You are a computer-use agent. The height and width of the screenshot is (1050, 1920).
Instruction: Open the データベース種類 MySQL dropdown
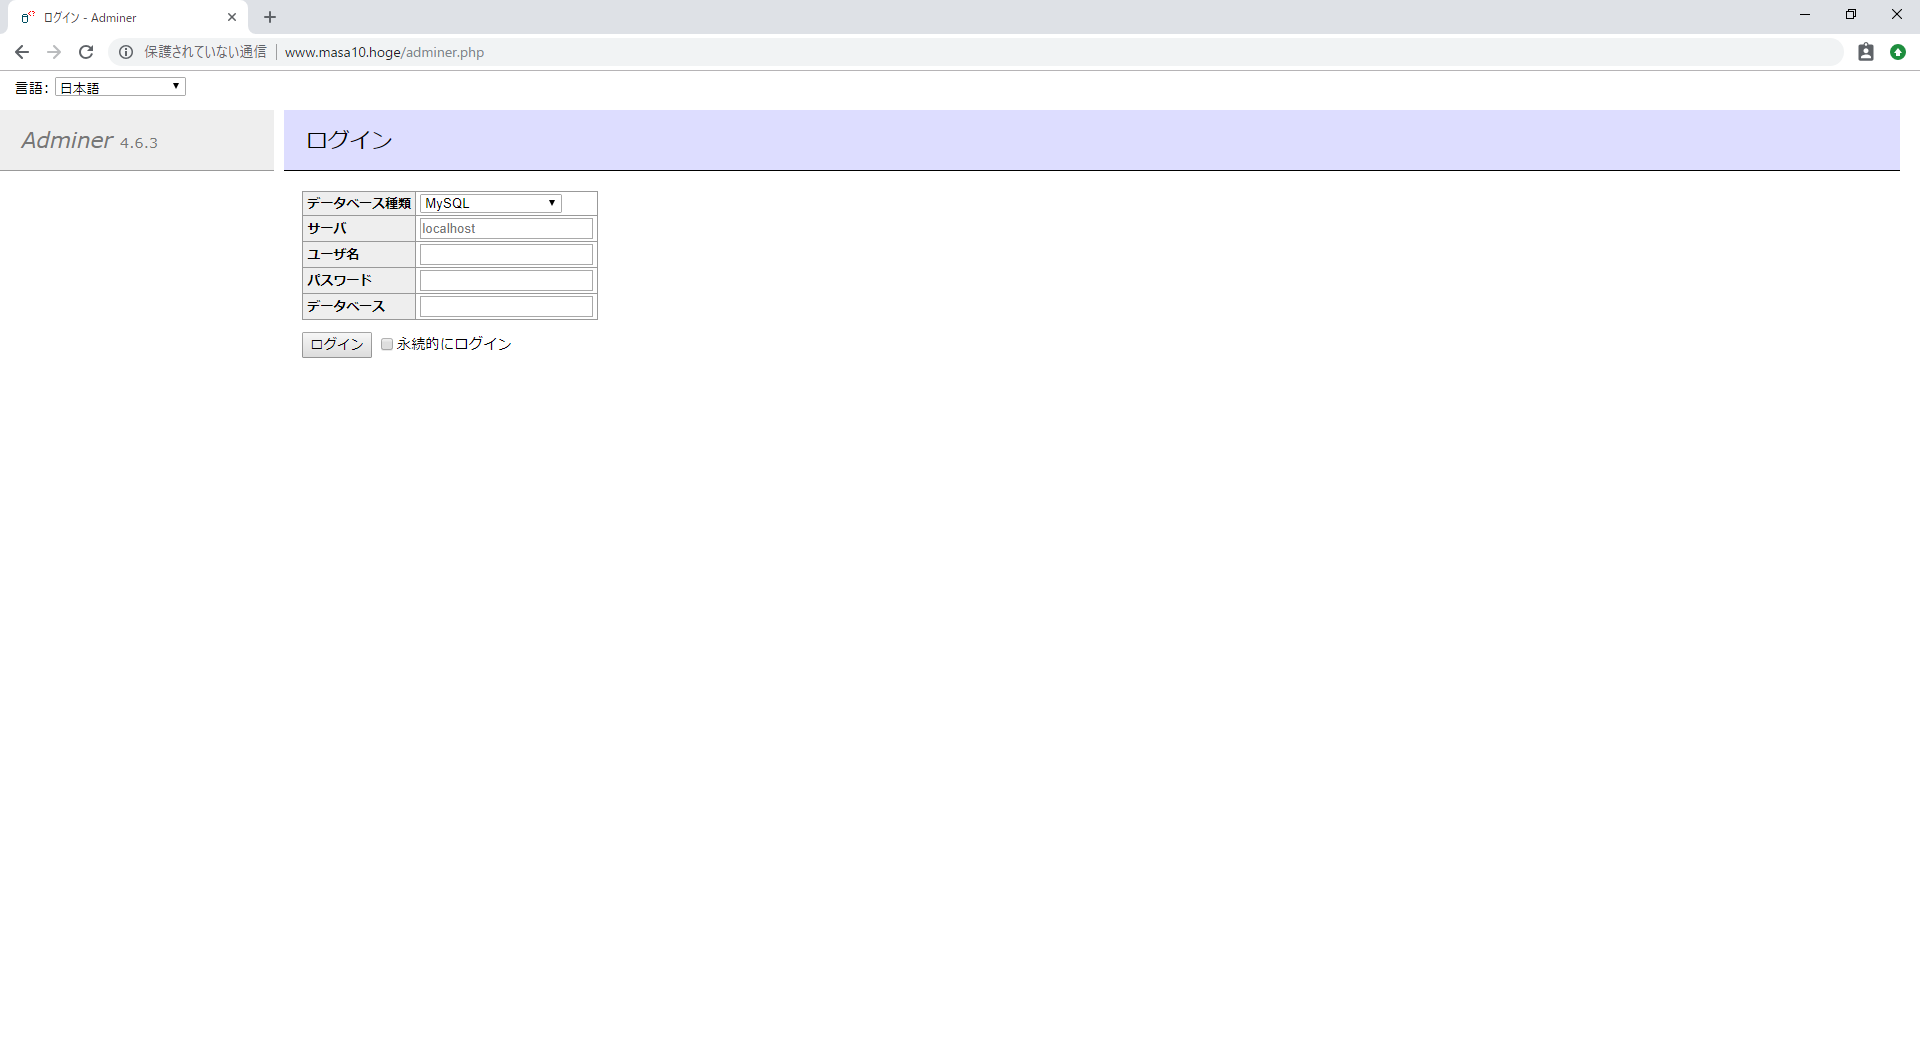coord(490,203)
